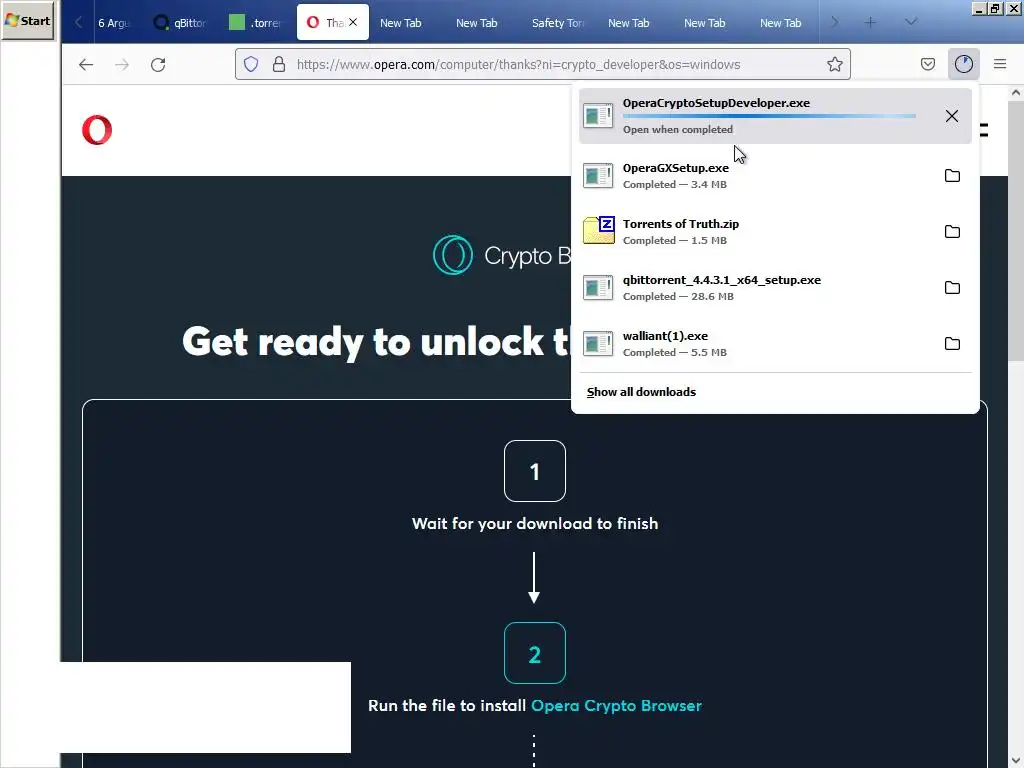1024x768 pixels.
Task: Open a new tab with plus
Action: [870, 22]
